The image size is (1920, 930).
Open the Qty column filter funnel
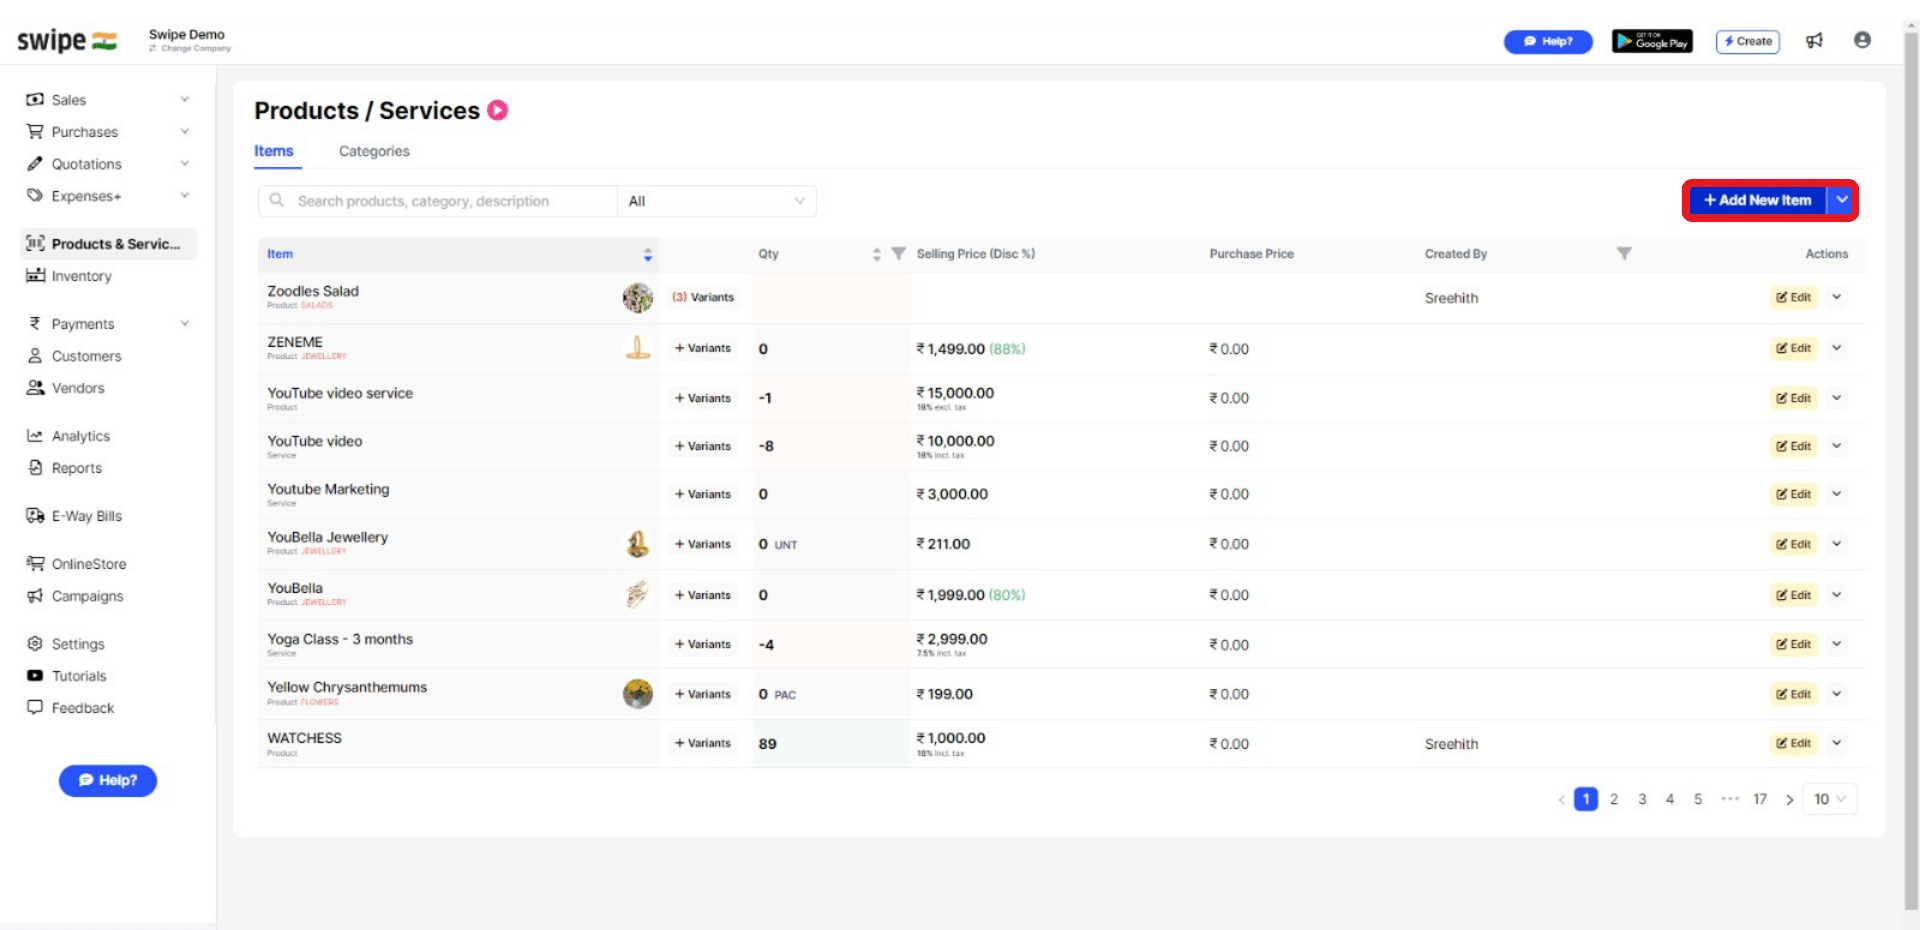pyautogui.click(x=898, y=254)
